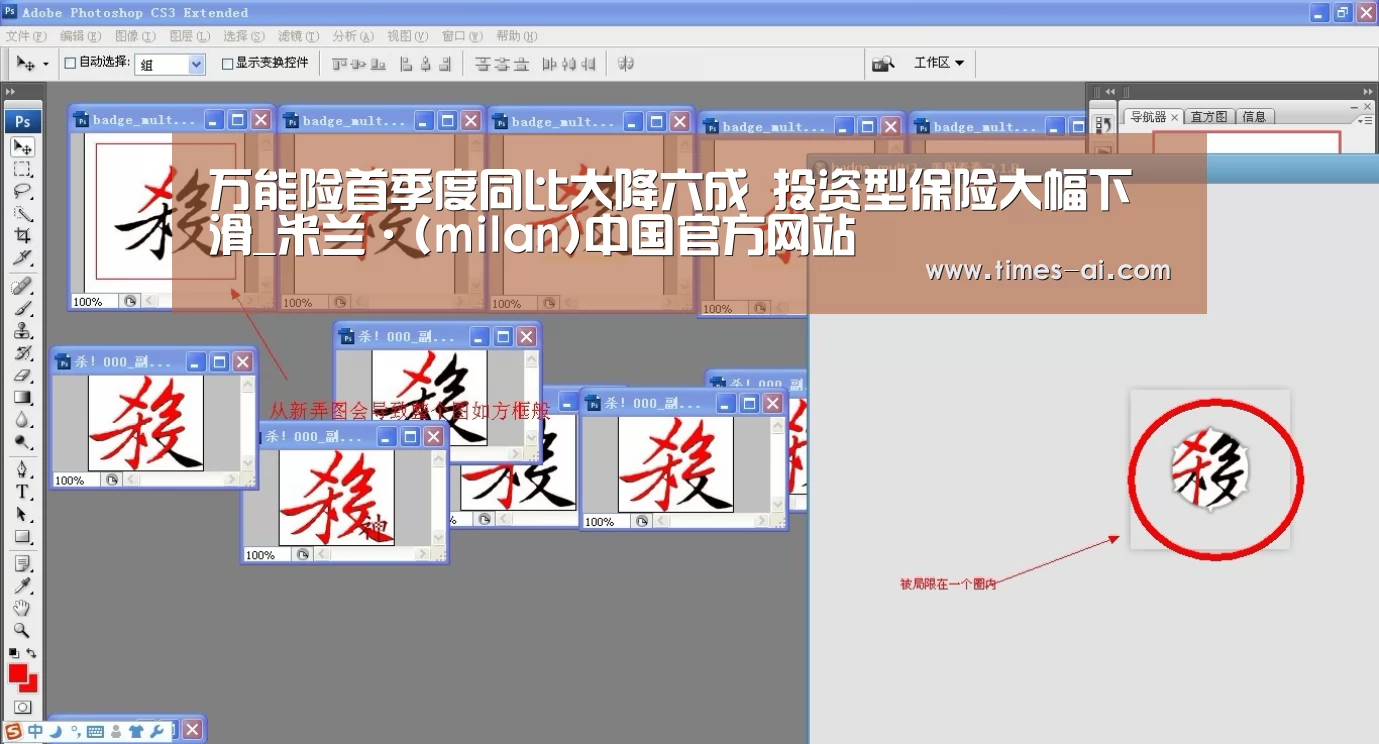Select the Pen tool
1379x744 pixels.
(x=22, y=470)
